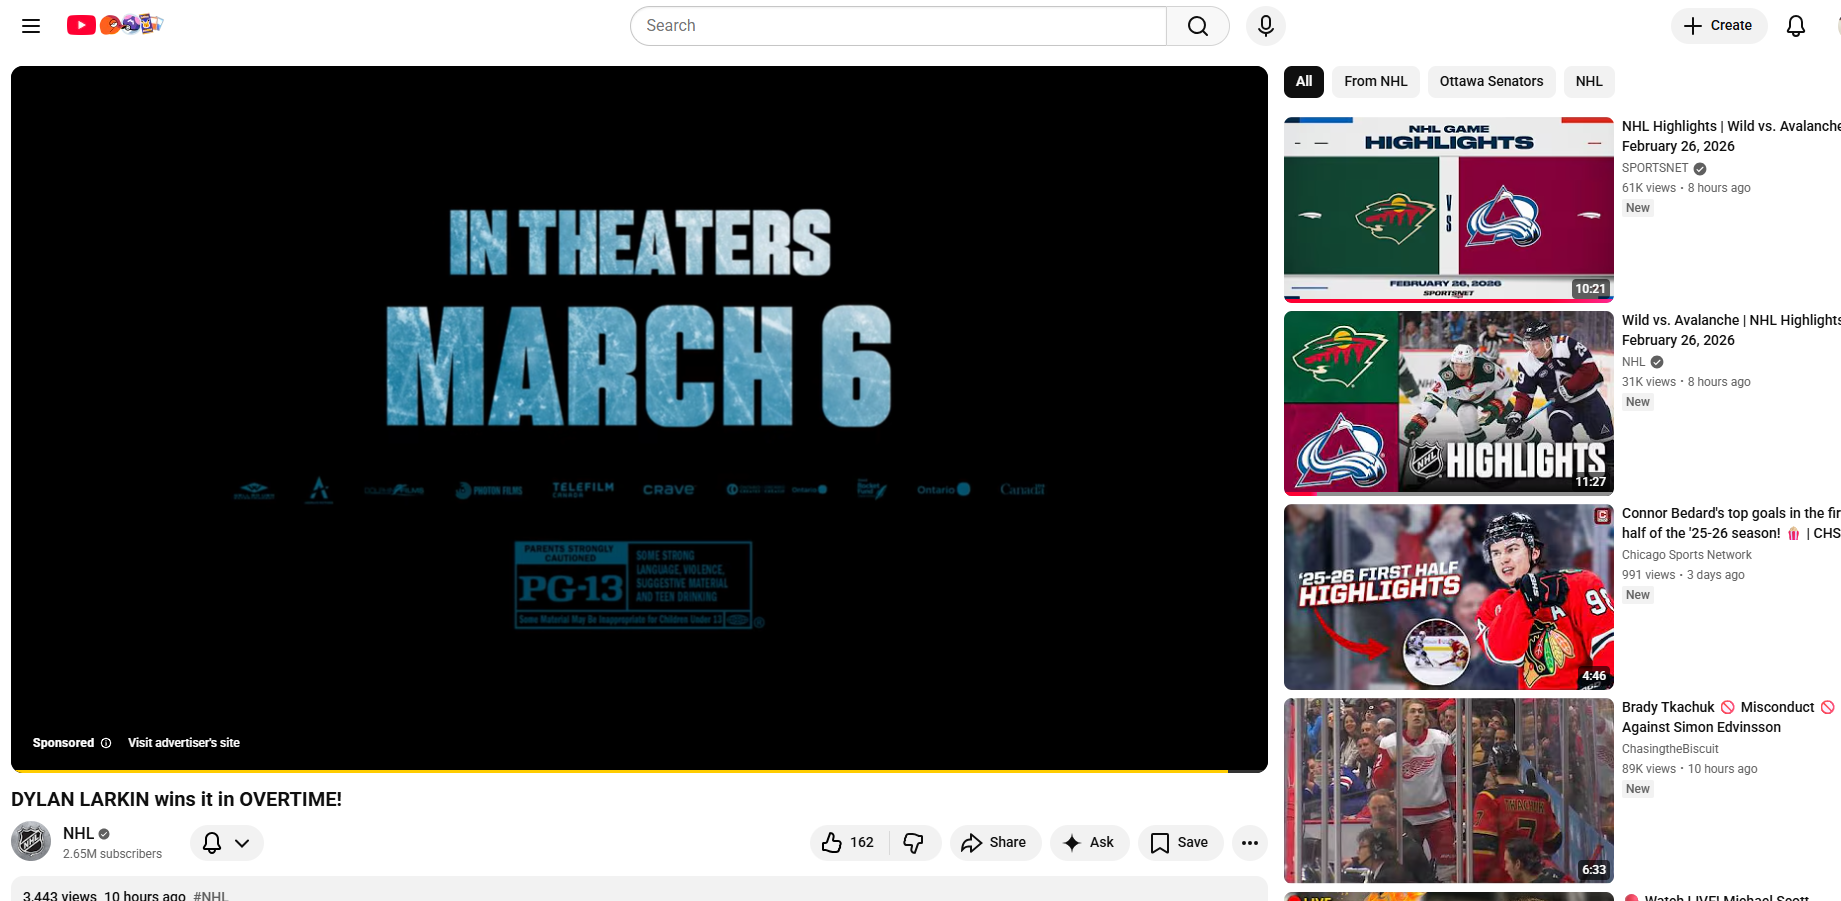Click '61K views' on Sportsnet video
The image size is (1841, 901).
(x=1648, y=188)
